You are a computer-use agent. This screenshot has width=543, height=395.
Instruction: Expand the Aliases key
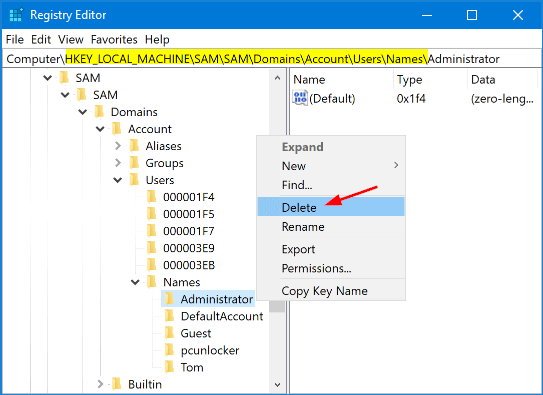click(x=118, y=146)
